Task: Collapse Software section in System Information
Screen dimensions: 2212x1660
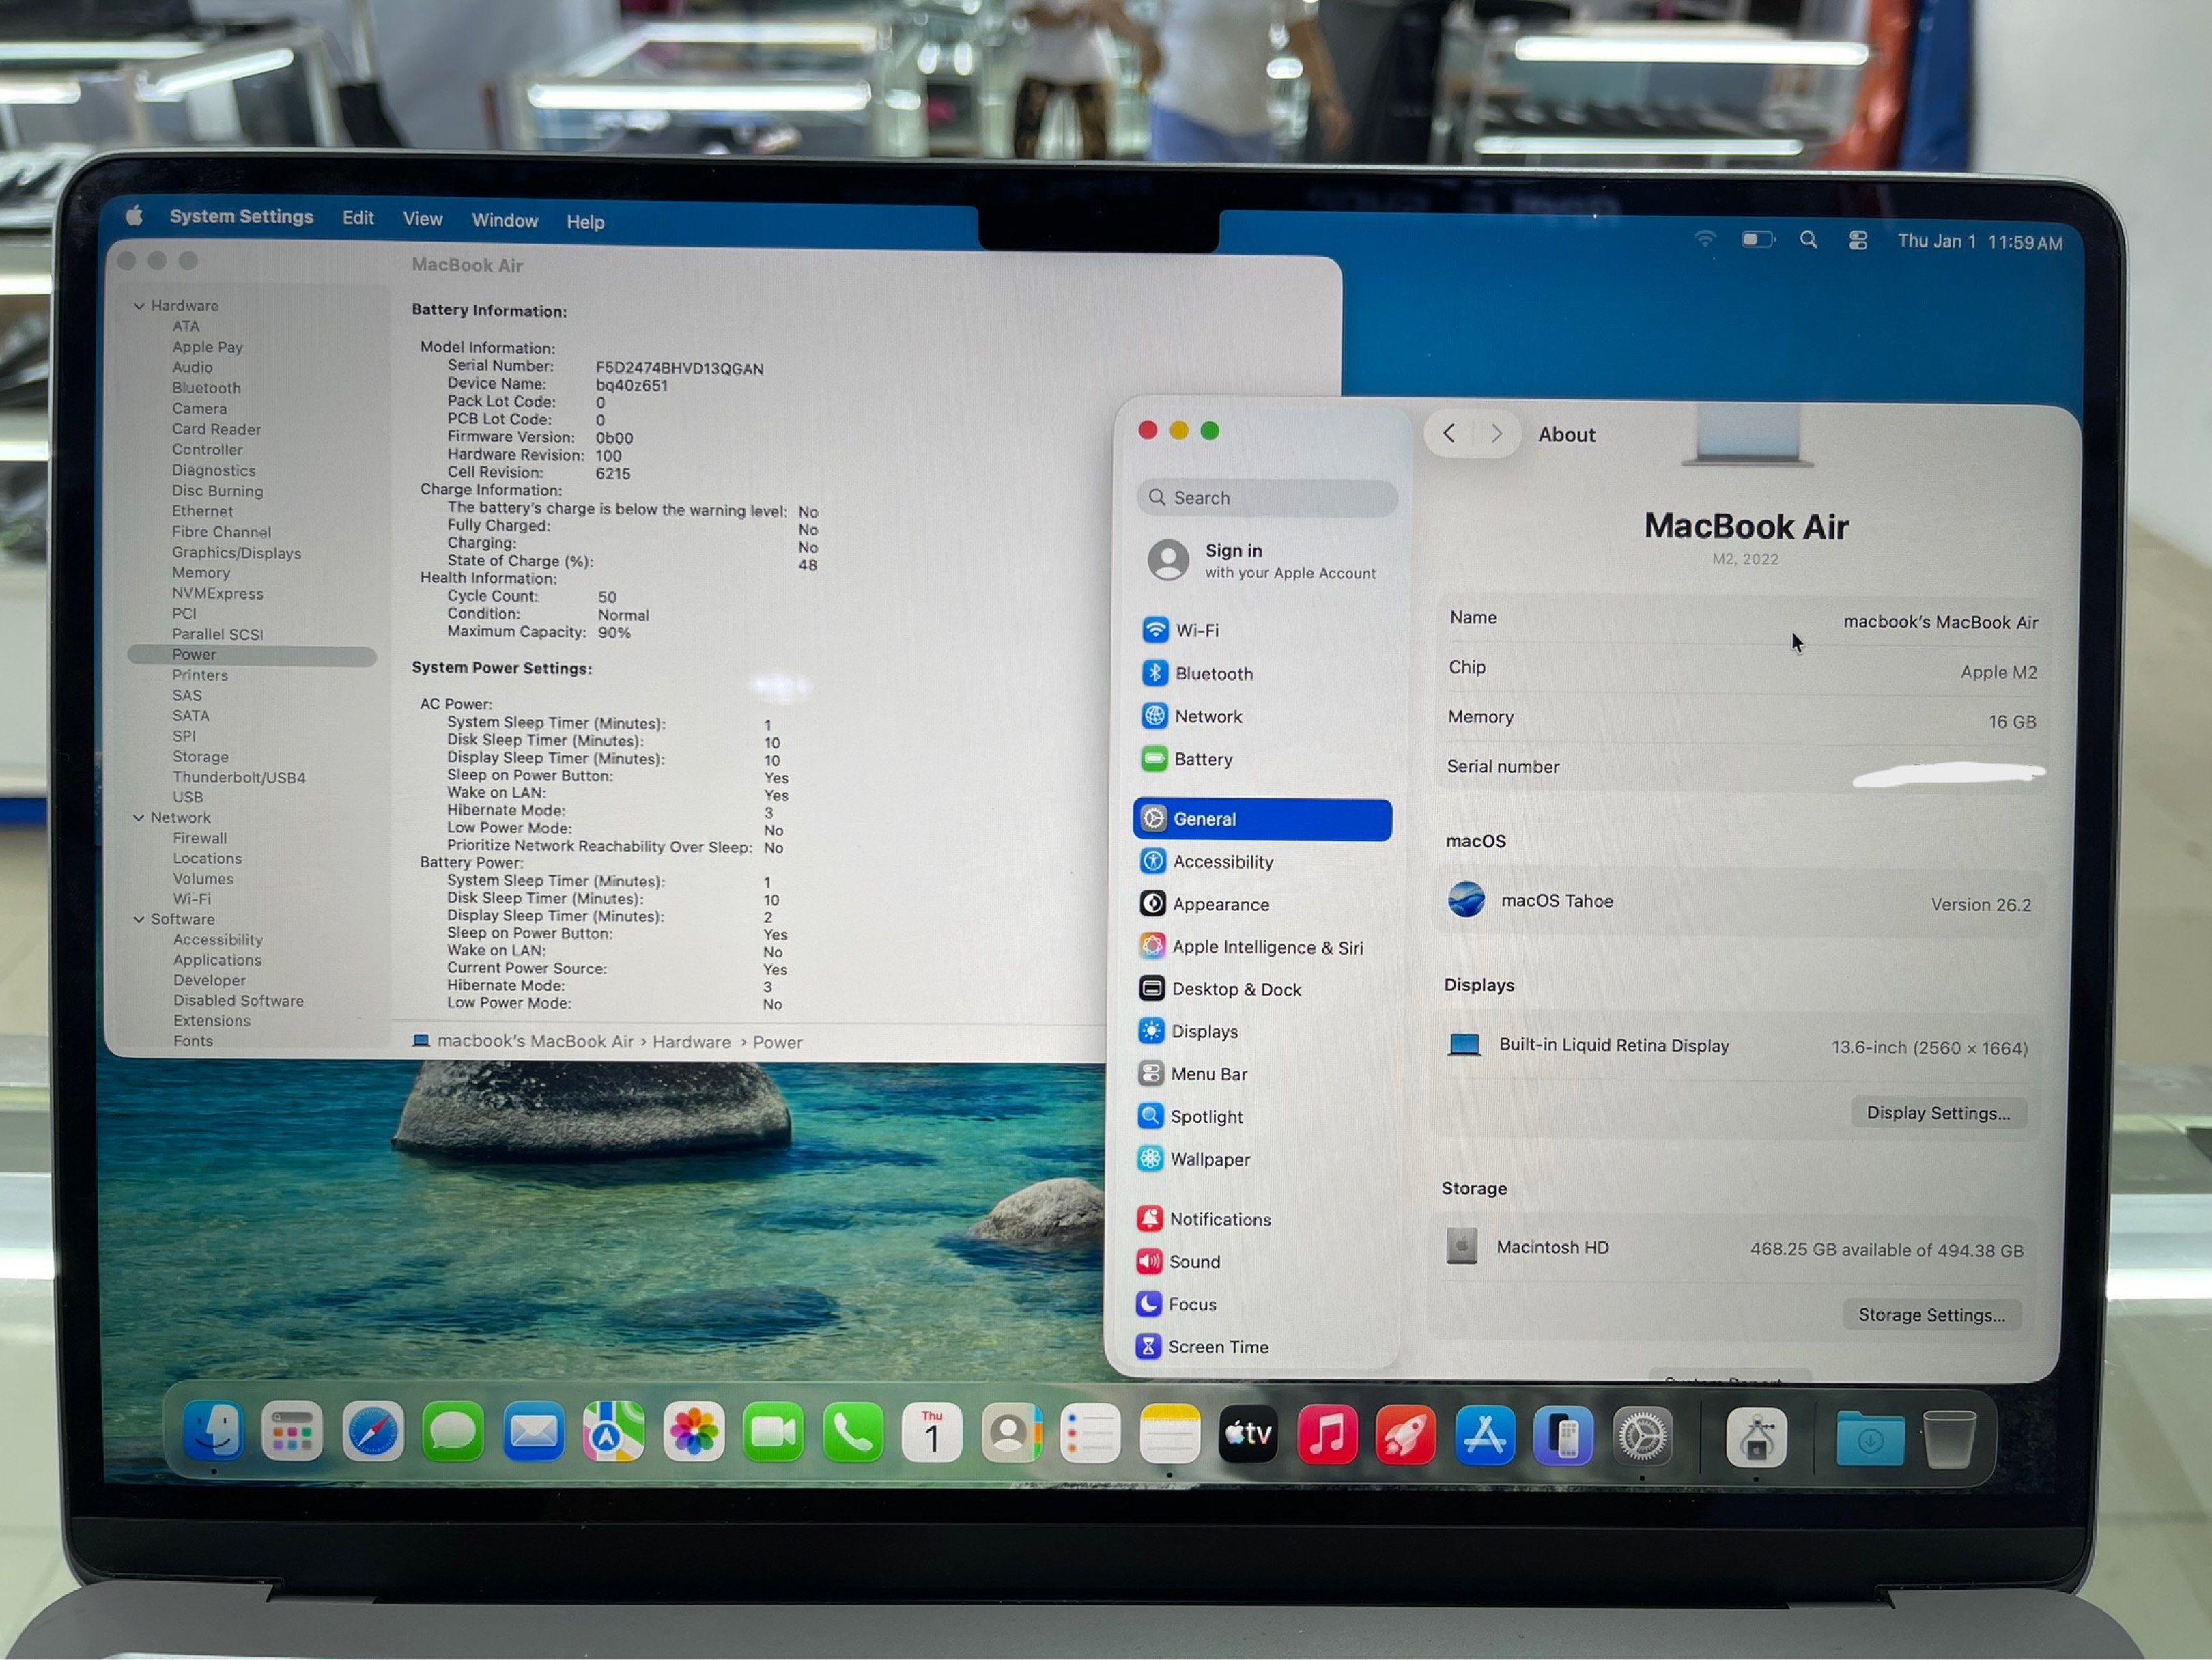Action: [139, 920]
